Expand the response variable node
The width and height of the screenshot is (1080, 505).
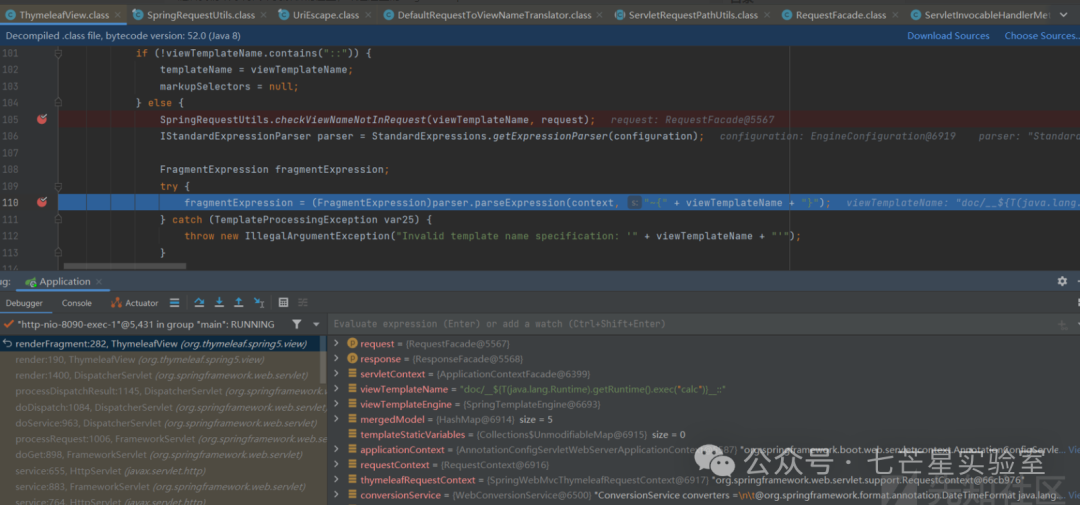(336, 359)
